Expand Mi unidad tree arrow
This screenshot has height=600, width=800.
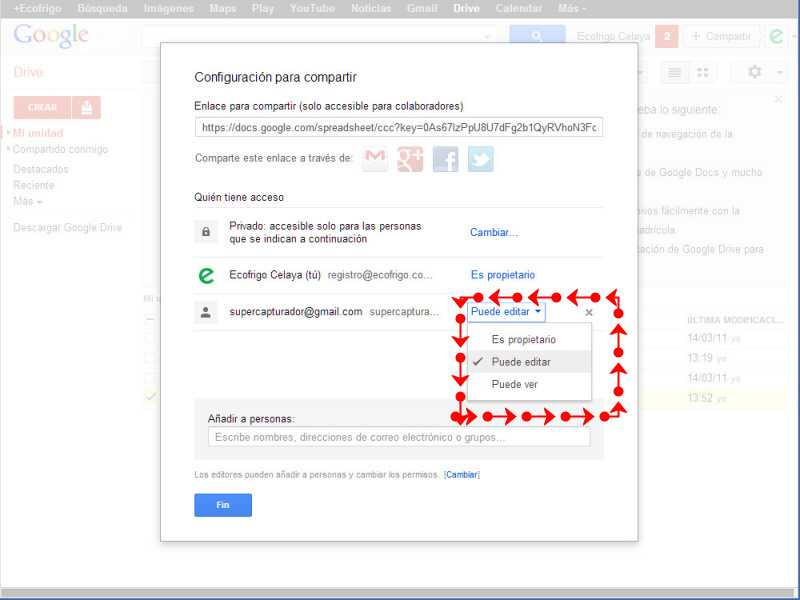click(8, 133)
